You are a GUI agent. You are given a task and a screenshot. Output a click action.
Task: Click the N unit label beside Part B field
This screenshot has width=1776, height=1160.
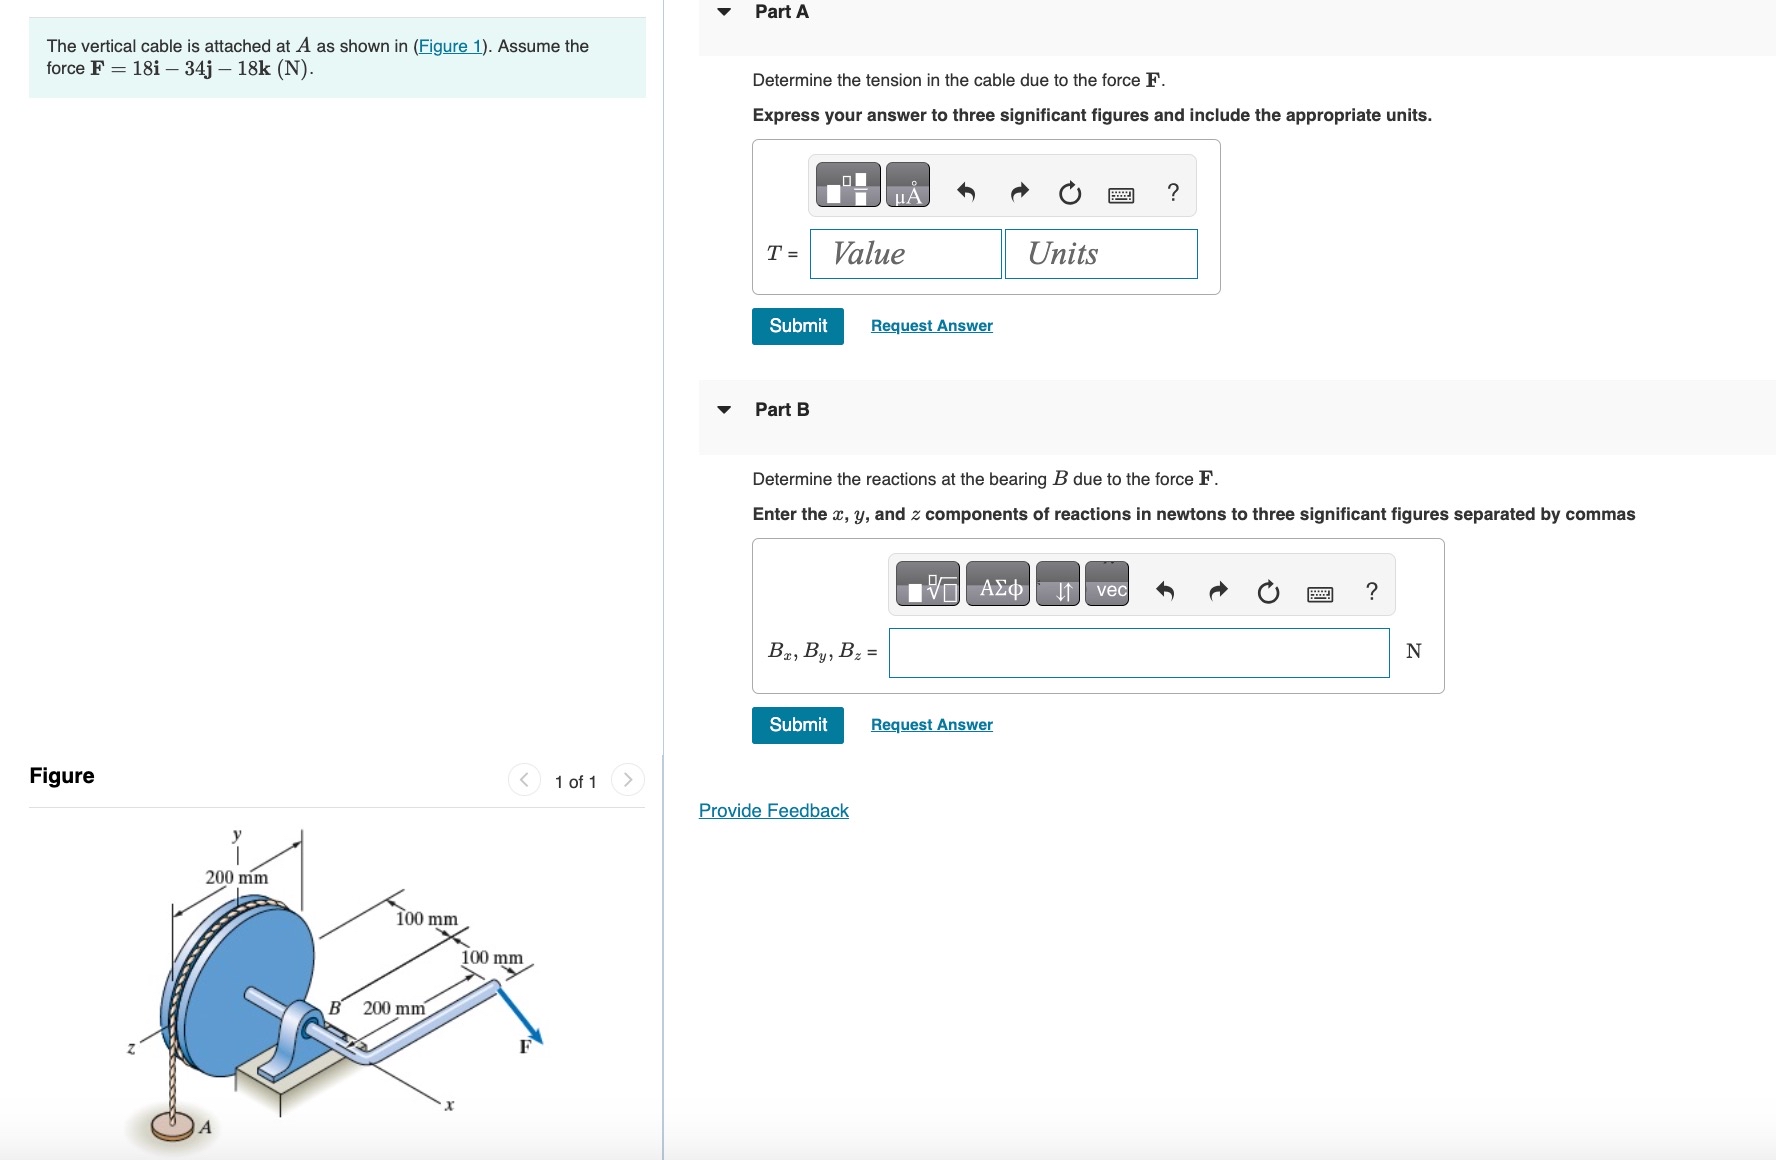coord(1414,651)
